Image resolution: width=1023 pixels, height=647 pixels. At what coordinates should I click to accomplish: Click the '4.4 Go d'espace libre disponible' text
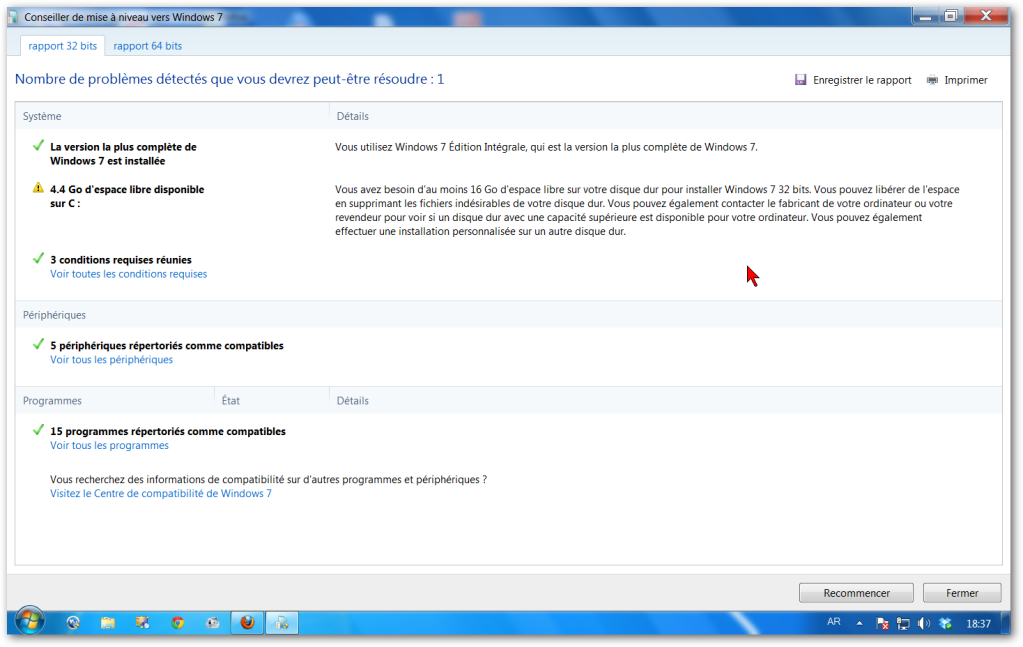127,196
